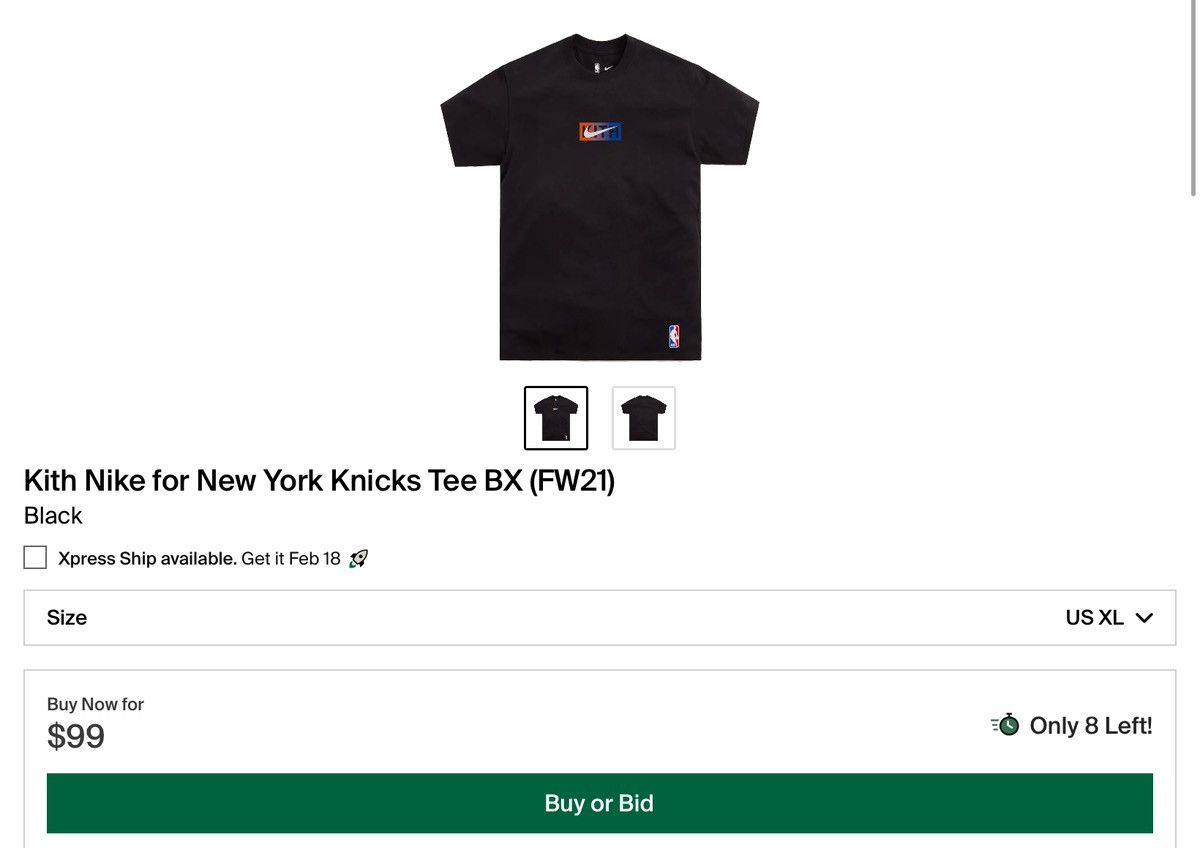
Task: Click the Buy or Bid button
Action: point(600,803)
